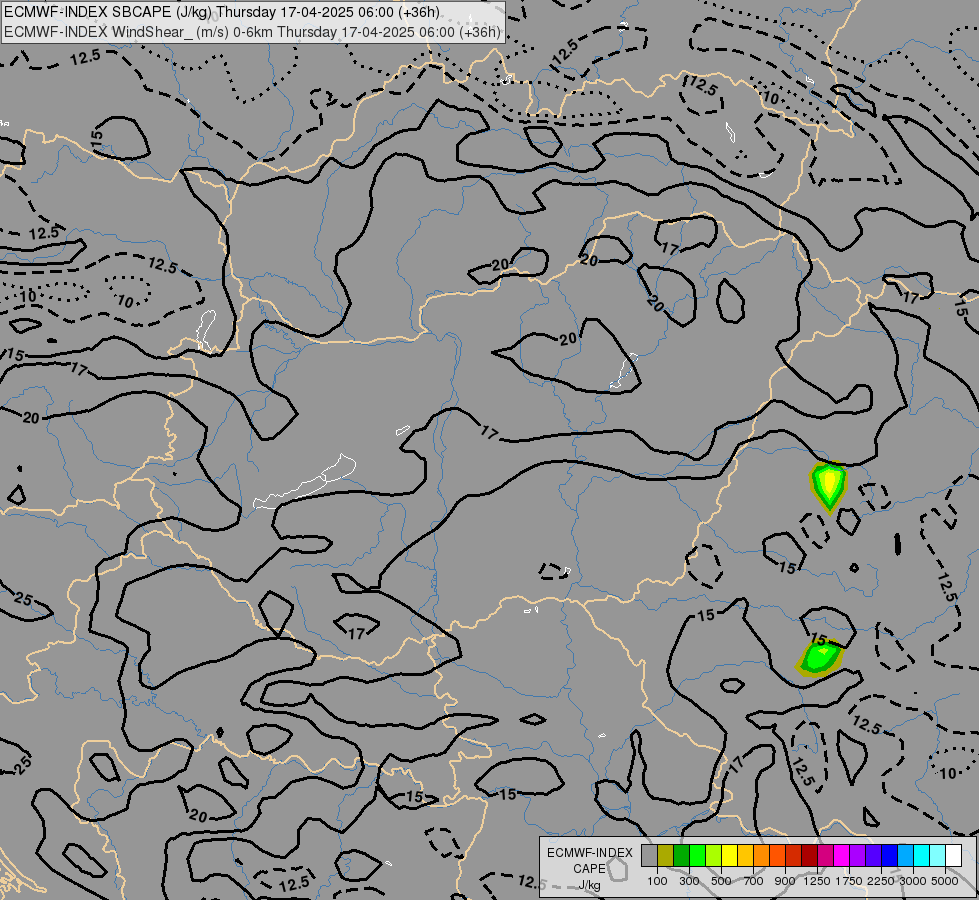This screenshot has width=979, height=900.
Task: Click the amber swatch above 700 tick
Action: coord(745,855)
